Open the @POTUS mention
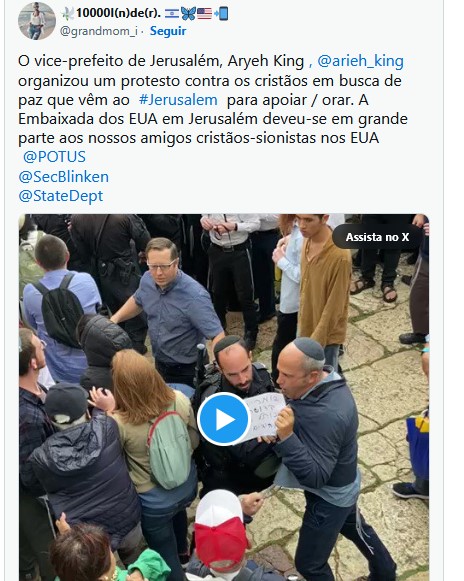The image size is (464, 581). (x=54, y=157)
